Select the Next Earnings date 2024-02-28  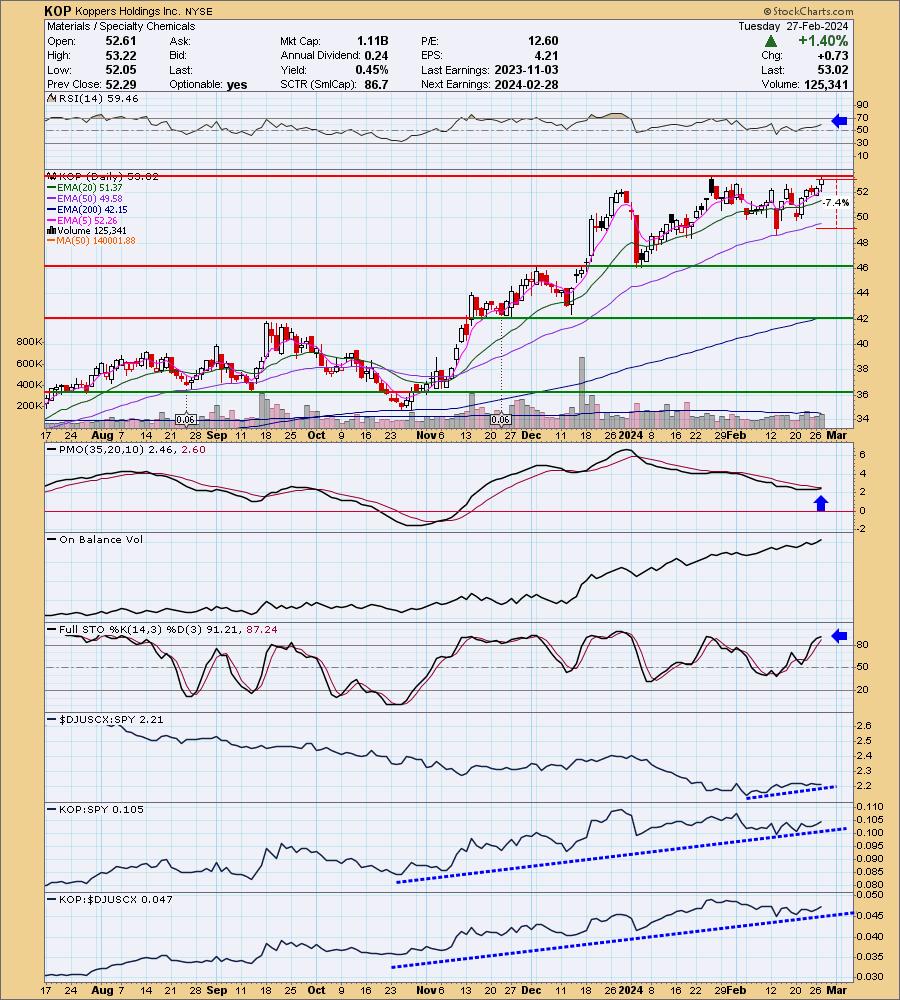coord(526,84)
